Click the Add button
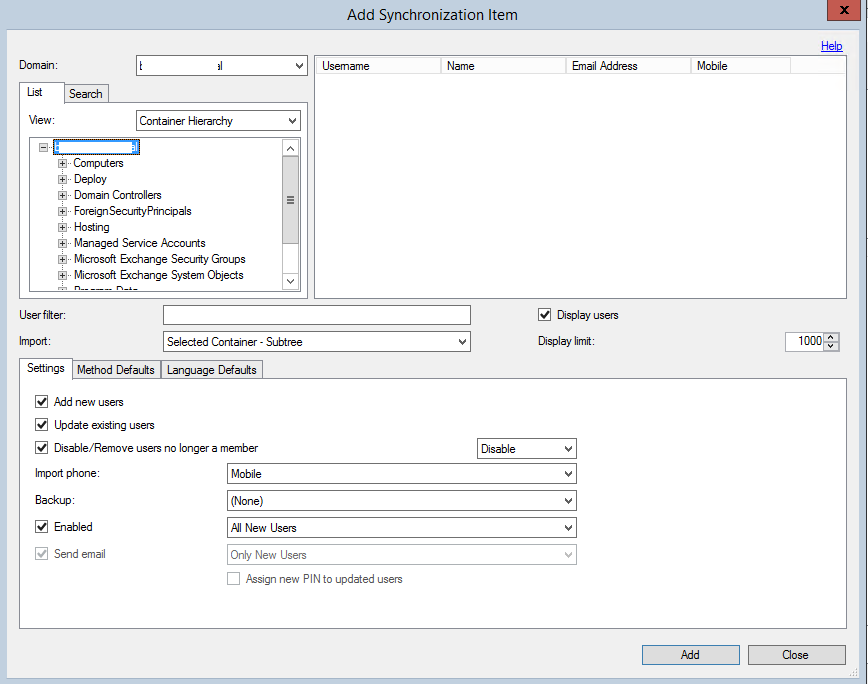Image resolution: width=868 pixels, height=684 pixels. pyautogui.click(x=690, y=655)
